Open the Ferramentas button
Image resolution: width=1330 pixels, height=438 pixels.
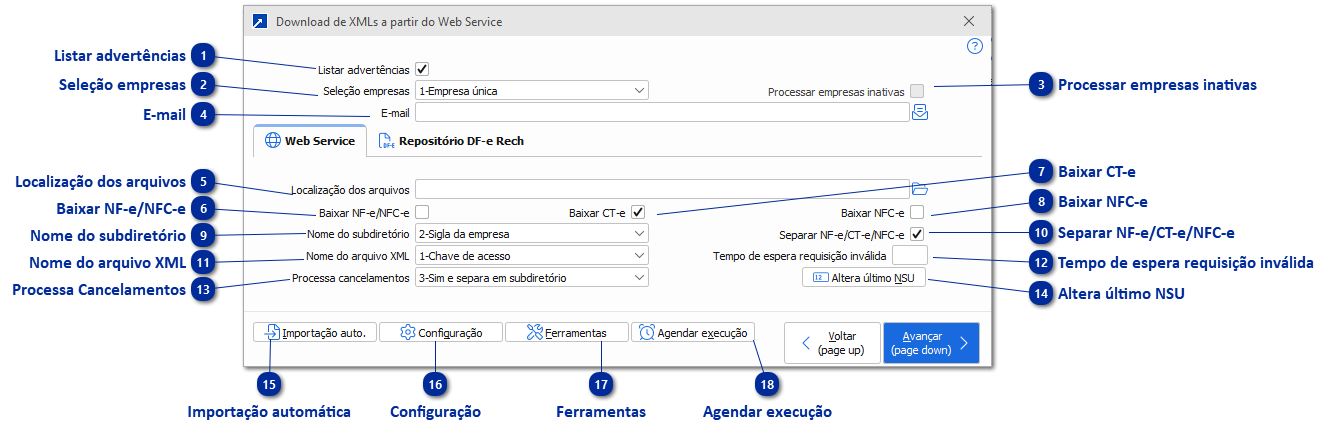click(x=566, y=332)
